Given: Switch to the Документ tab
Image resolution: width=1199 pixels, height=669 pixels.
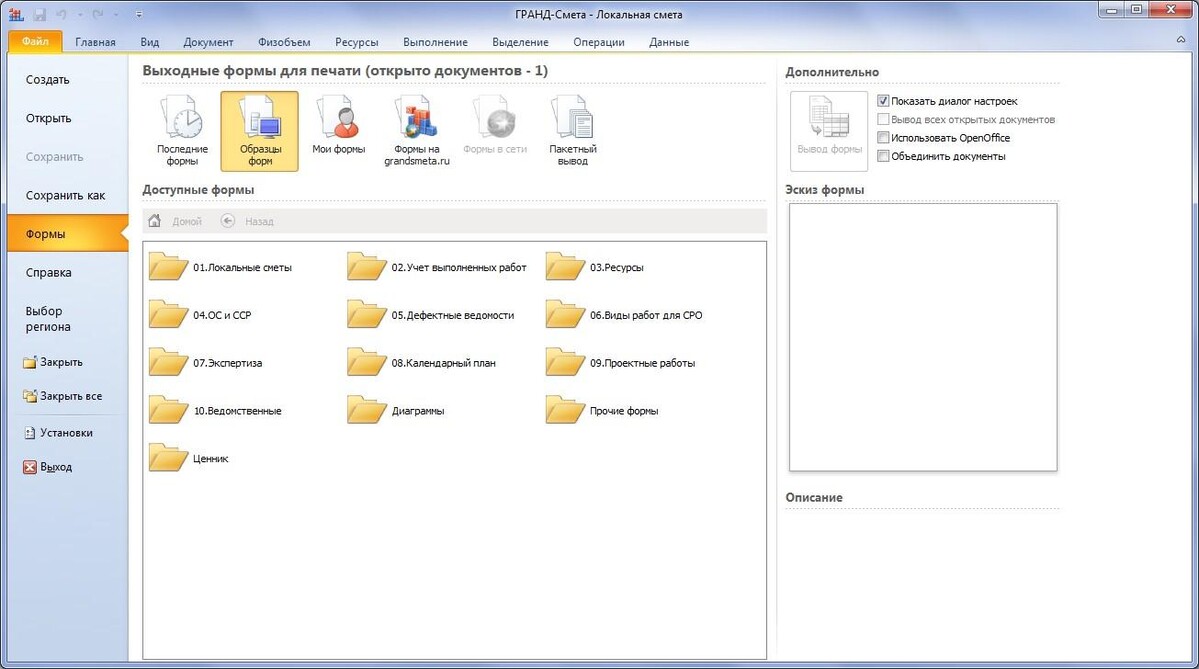Looking at the screenshot, I should click(208, 42).
